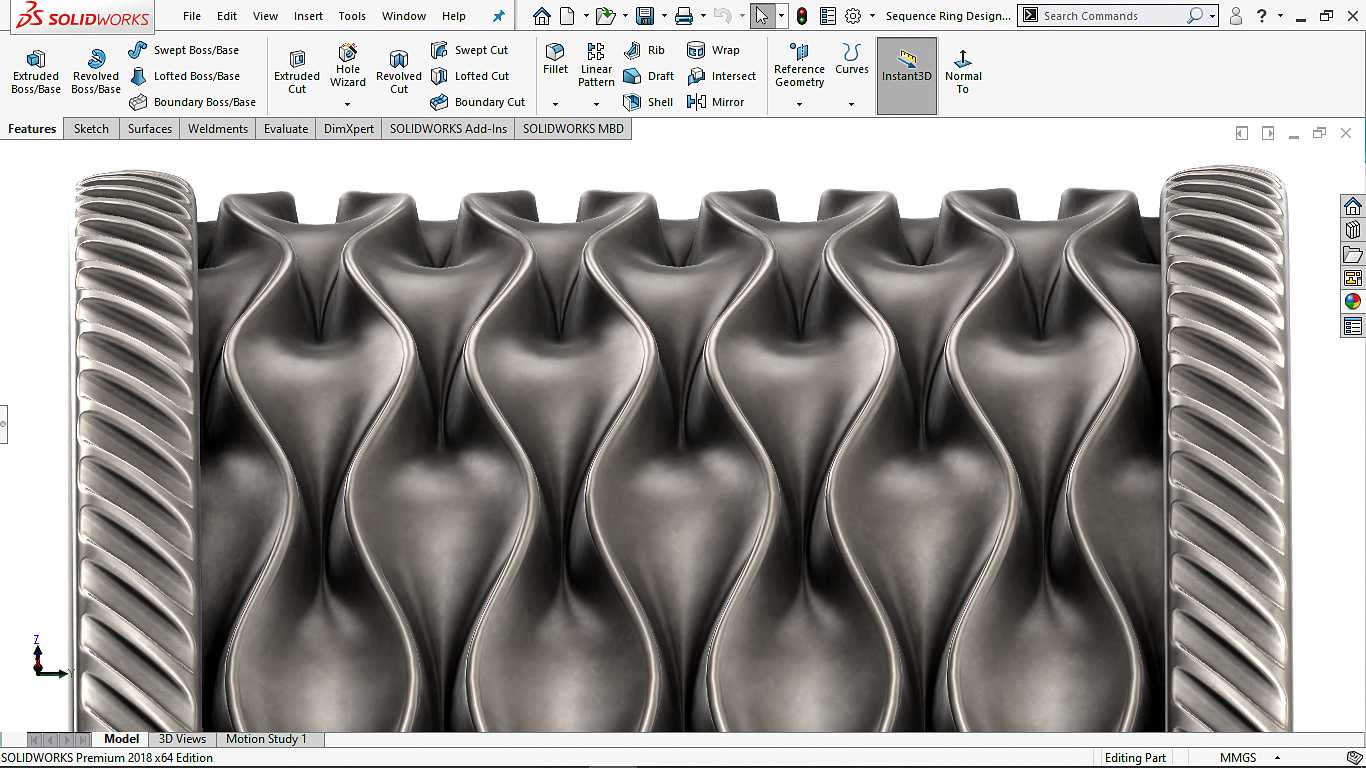Open the Edit menu
This screenshot has height=768, width=1366.
(227, 16)
